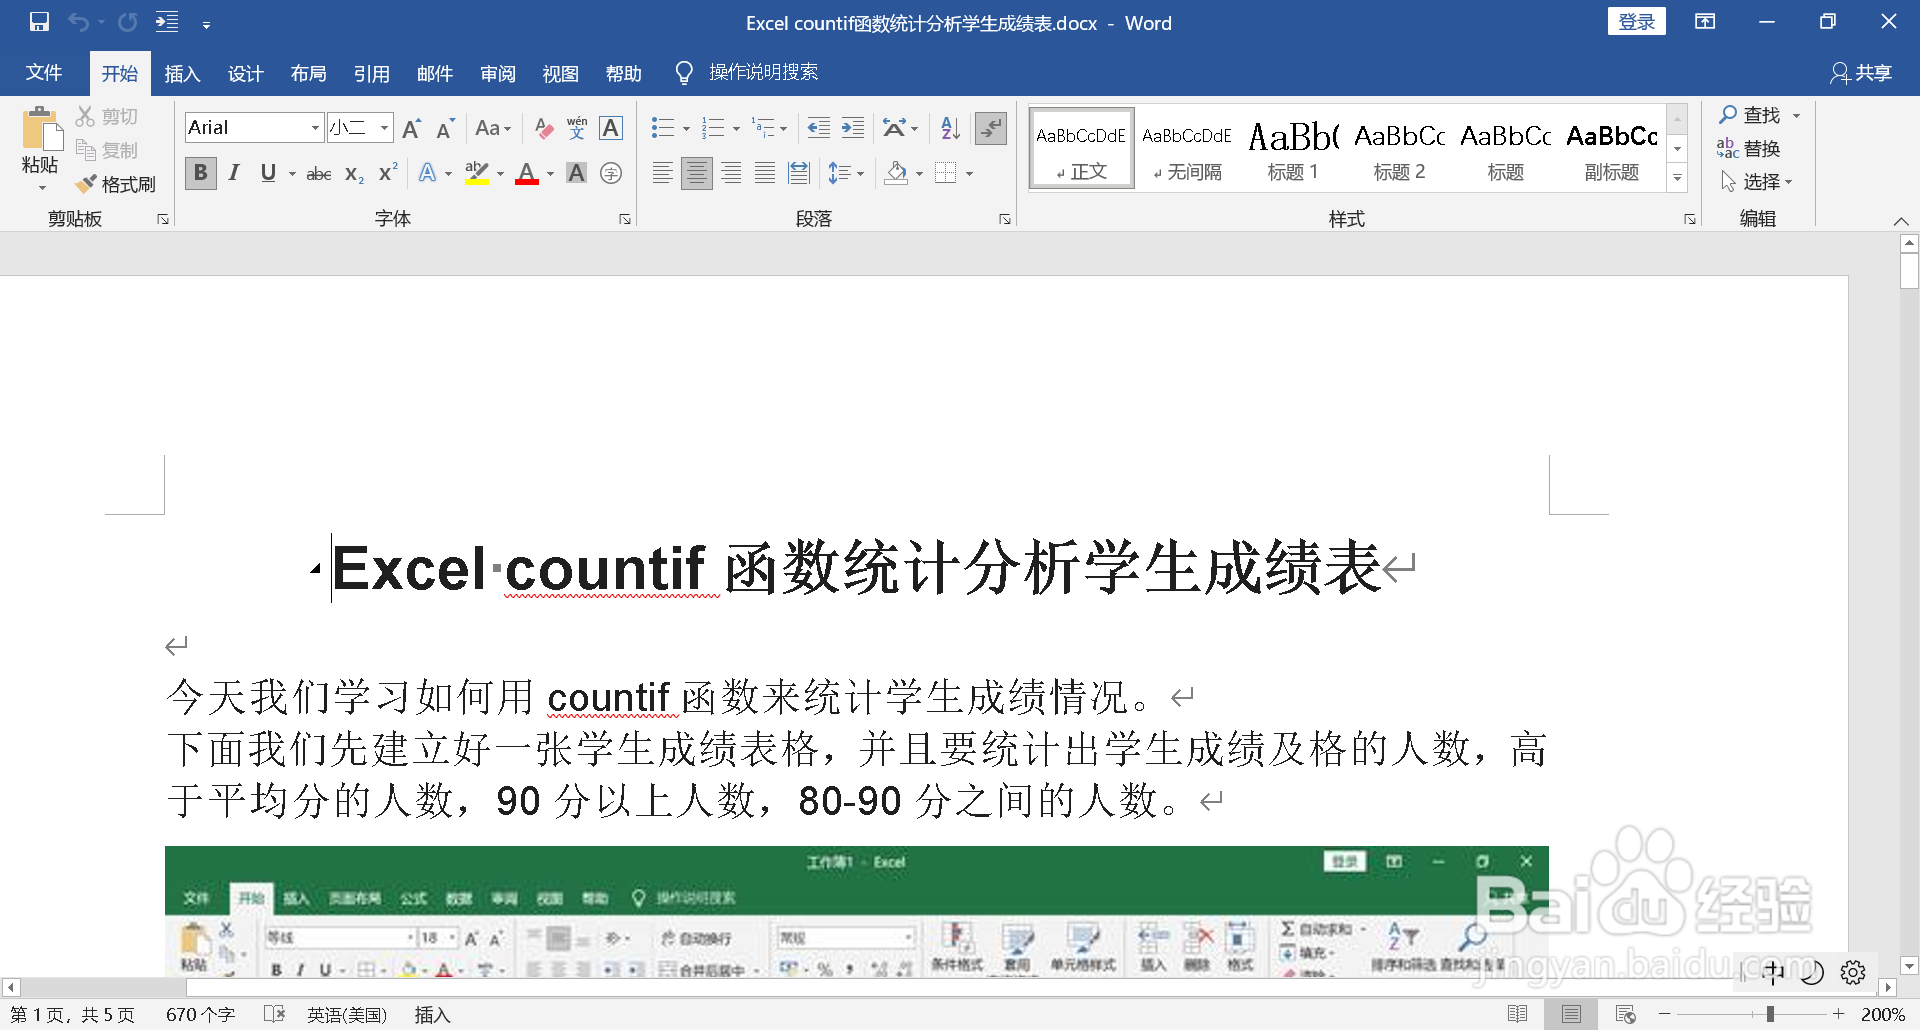Toggle bold formatting
Image resolution: width=1920 pixels, height=1030 pixels.
click(201, 173)
